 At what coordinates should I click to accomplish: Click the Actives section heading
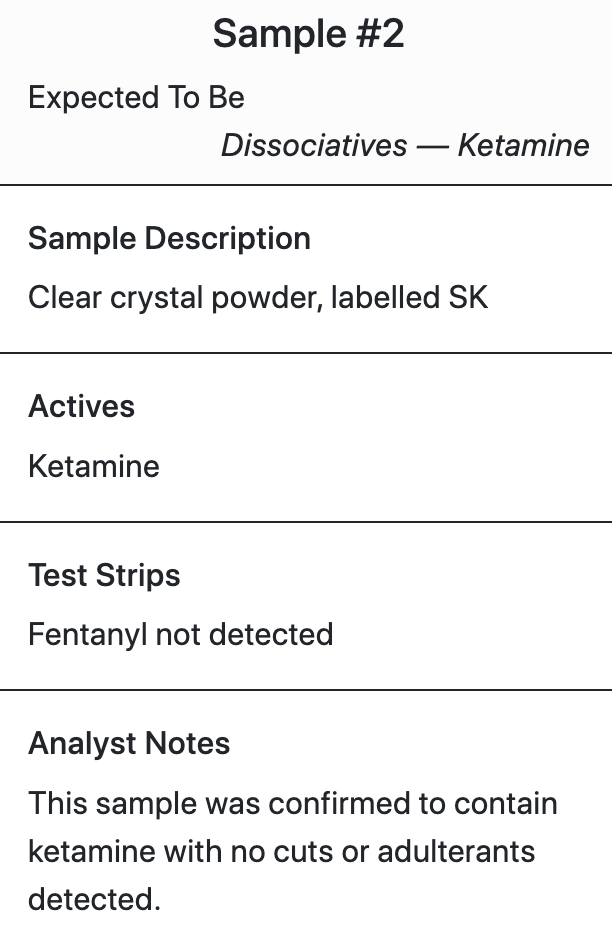(81, 406)
